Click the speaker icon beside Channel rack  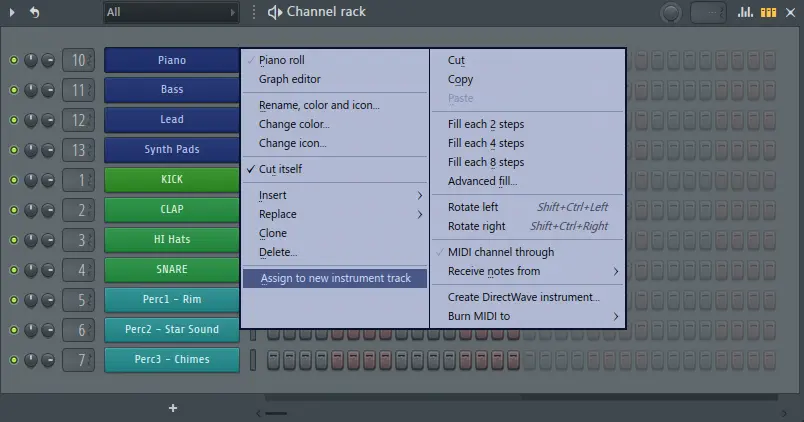tap(274, 12)
